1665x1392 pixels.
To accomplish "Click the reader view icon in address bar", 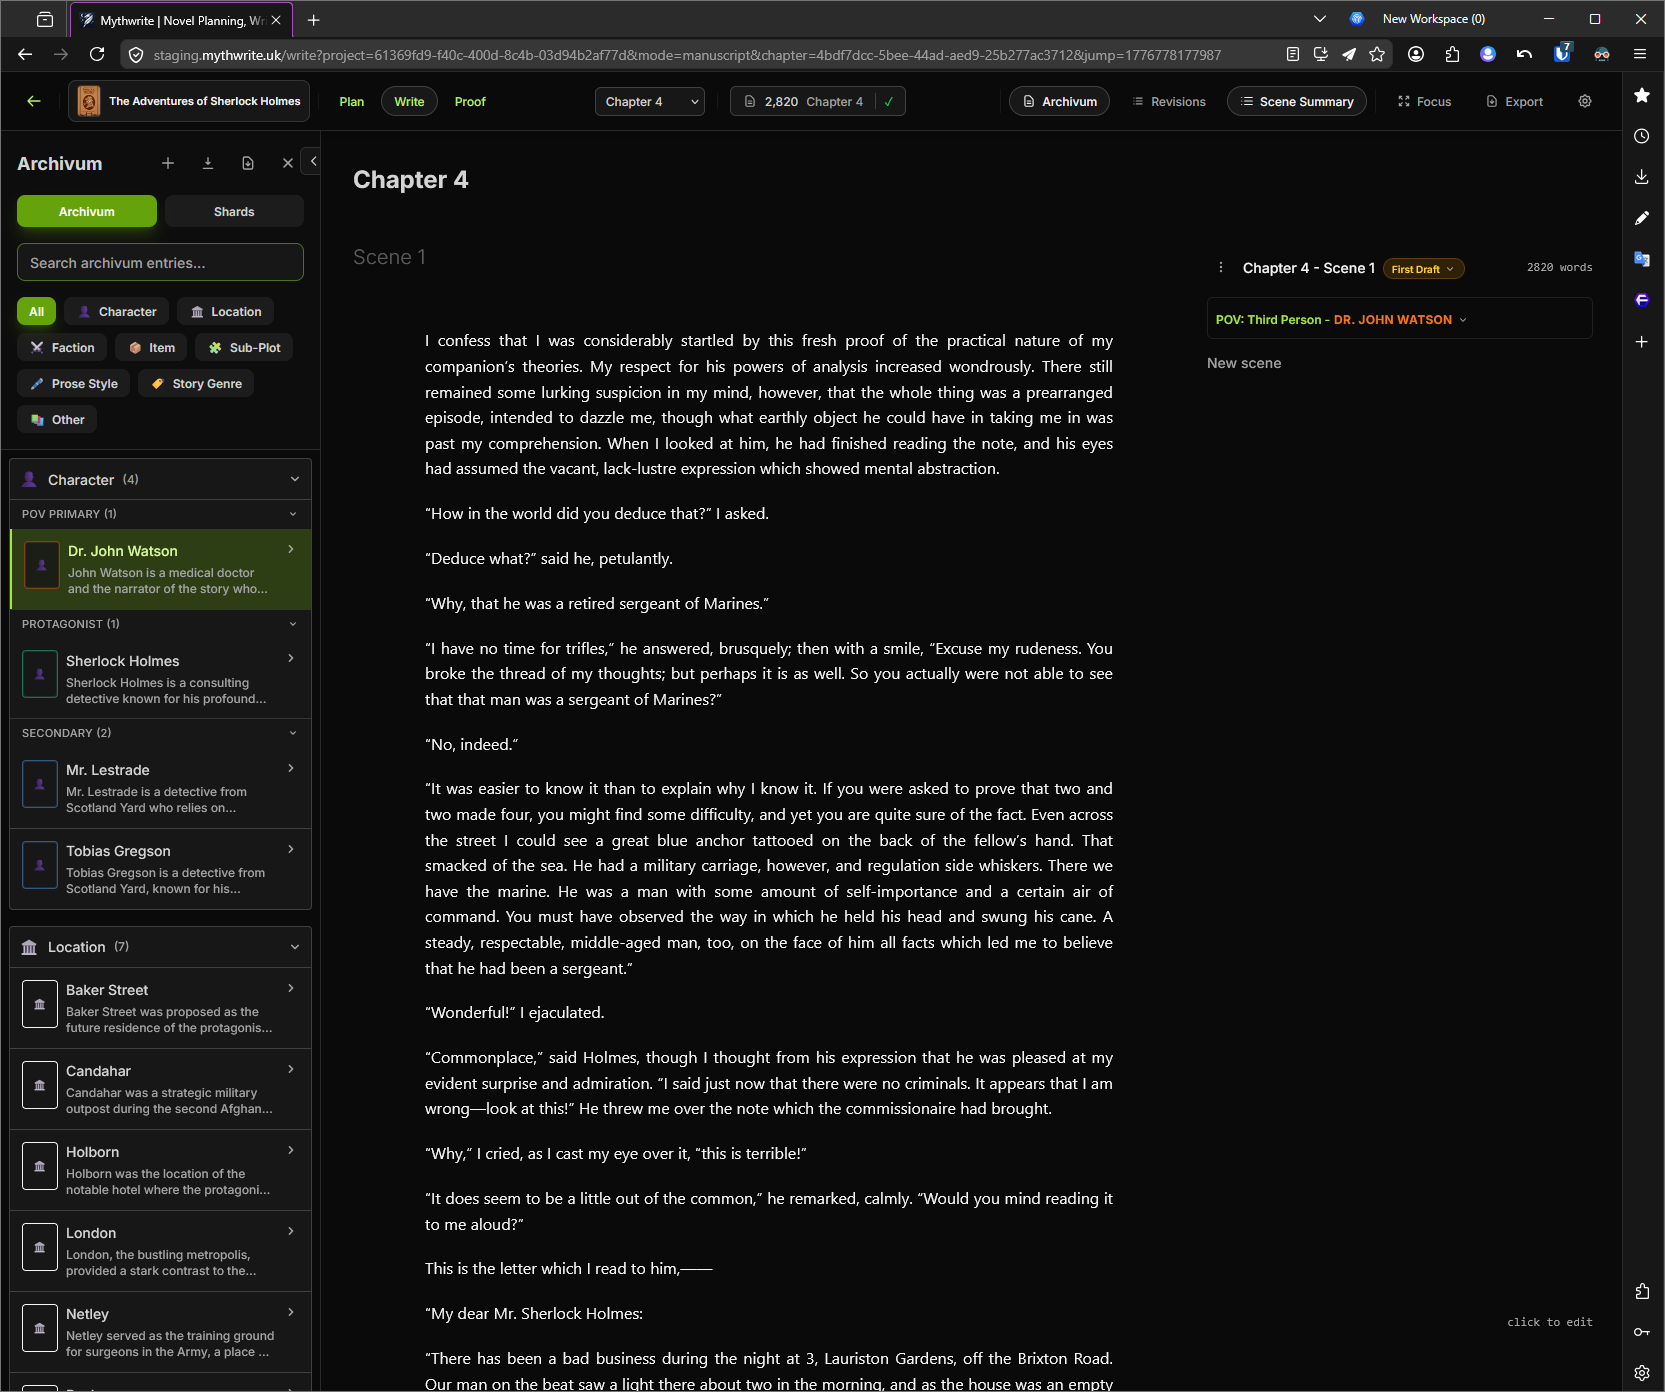I will point(1293,55).
